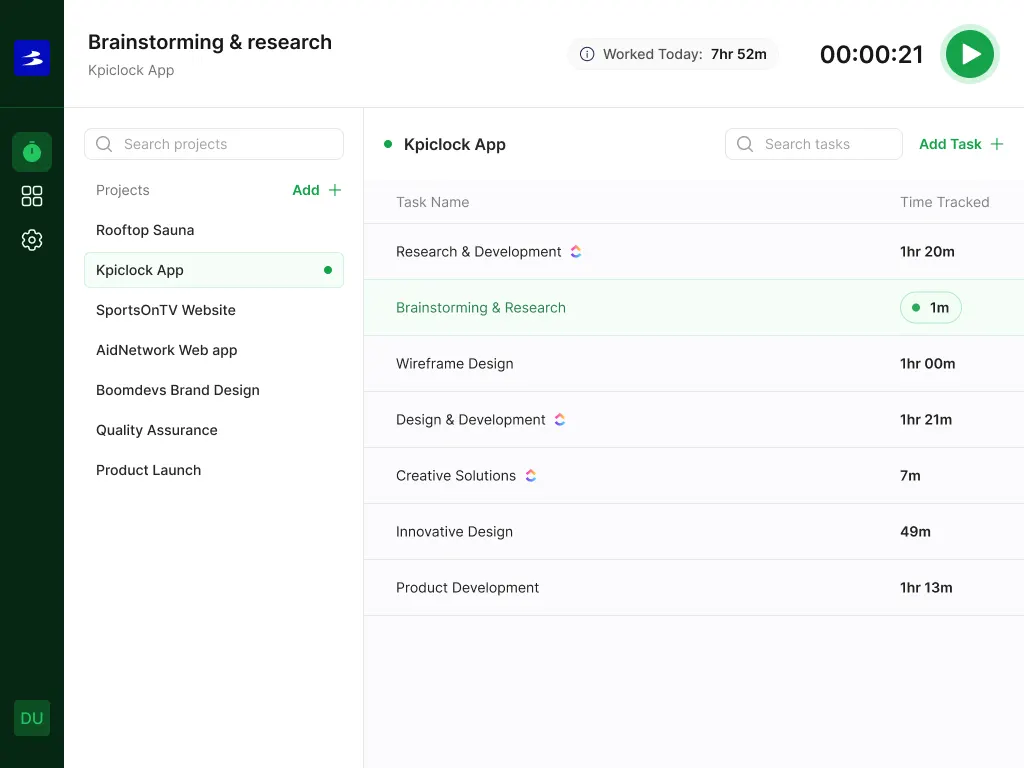1024x768 pixels.
Task: Click the ClickUp icon beside Design & Development
Action: pyautogui.click(x=560, y=419)
